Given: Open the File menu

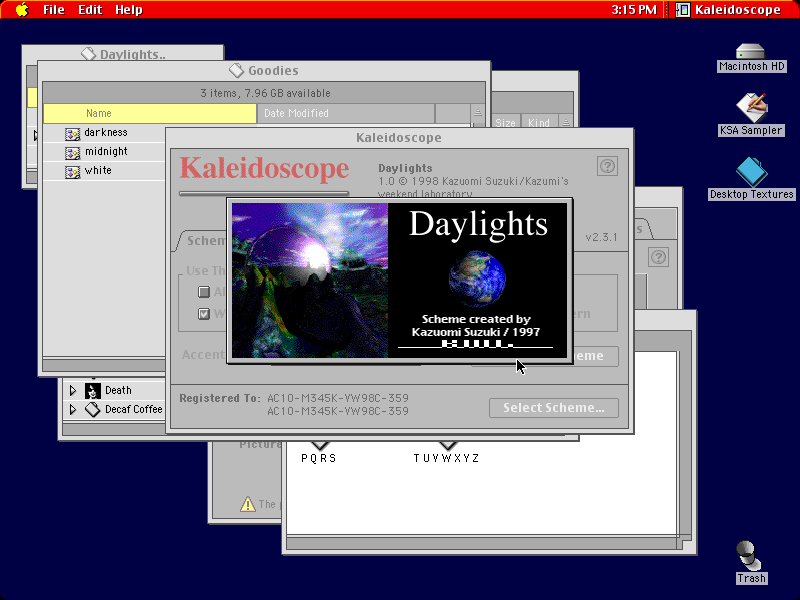Looking at the screenshot, I should click(x=54, y=10).
